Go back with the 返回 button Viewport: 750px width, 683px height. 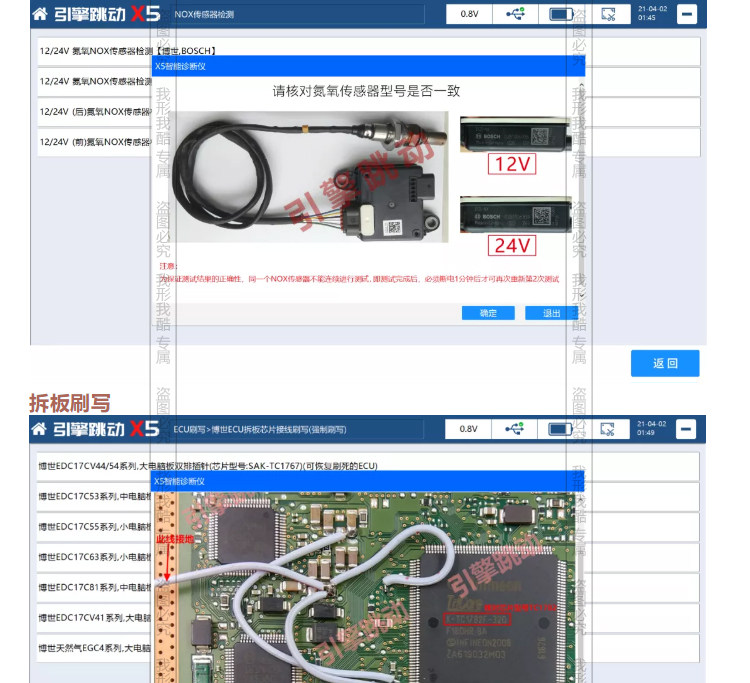click(665, 363)
